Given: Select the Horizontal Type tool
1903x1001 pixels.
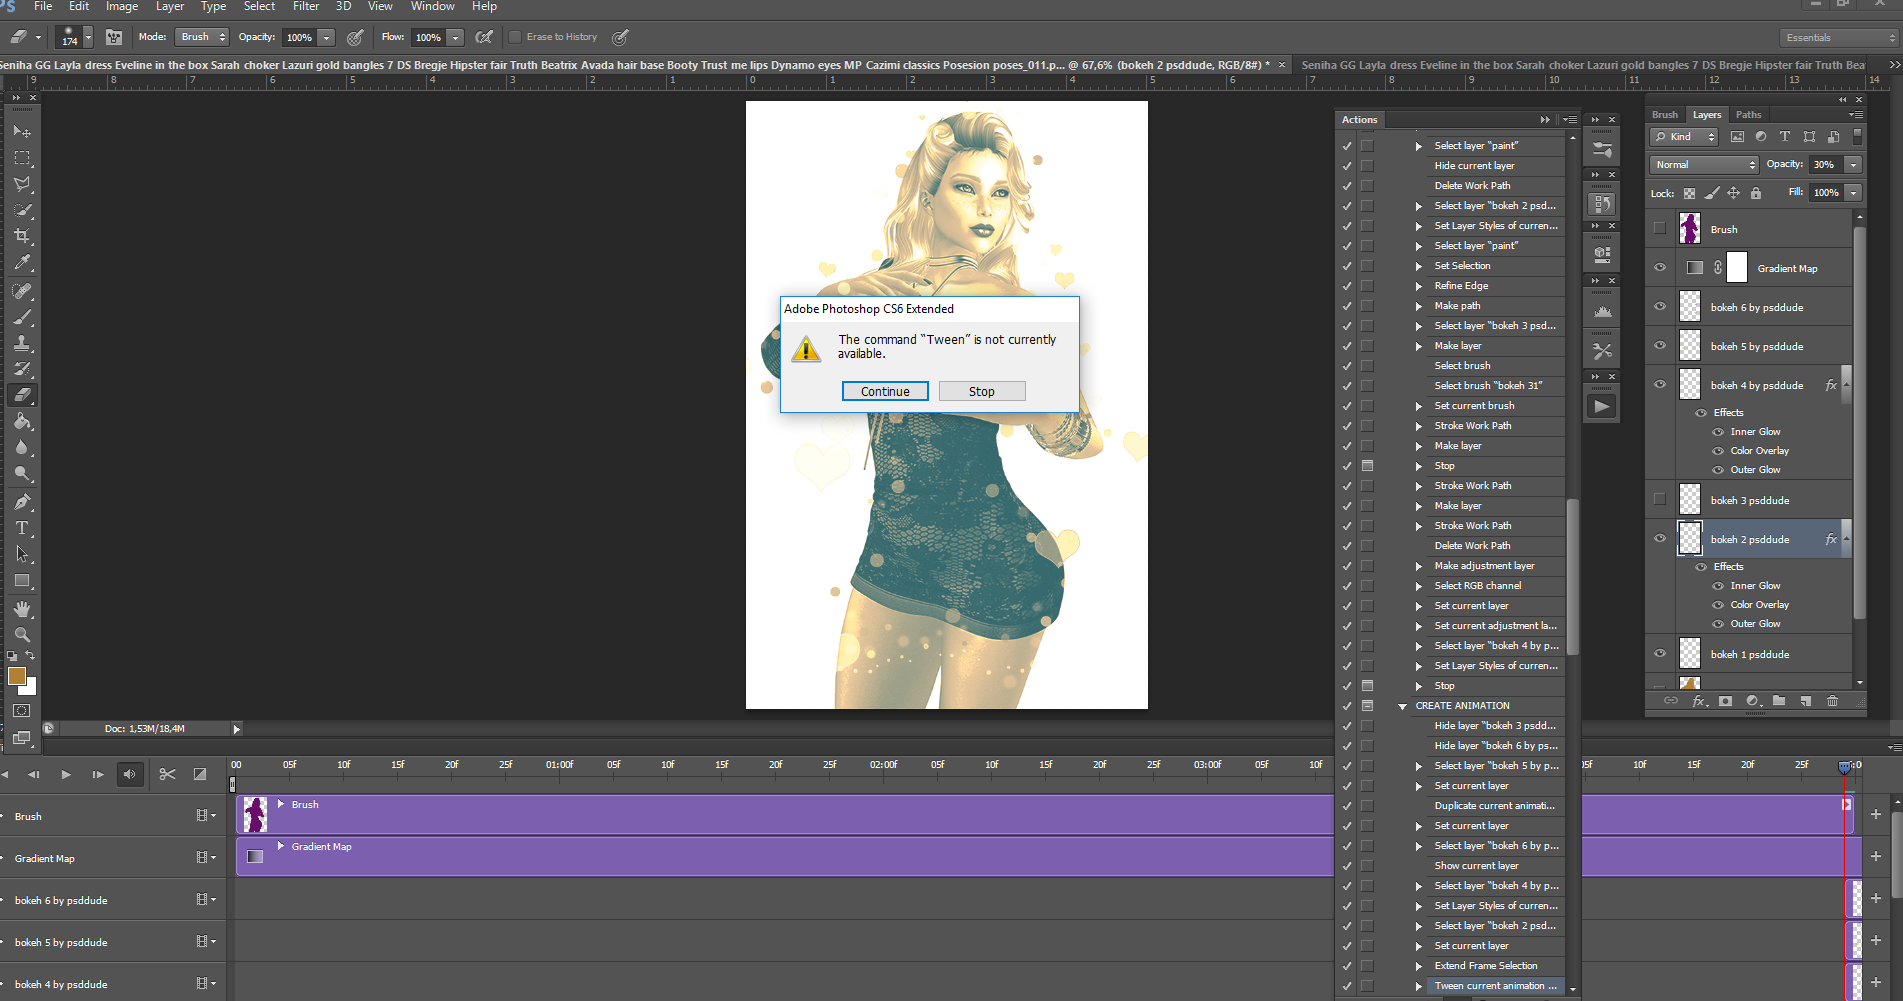Looking at the screenshot, I should coord(22,528).
